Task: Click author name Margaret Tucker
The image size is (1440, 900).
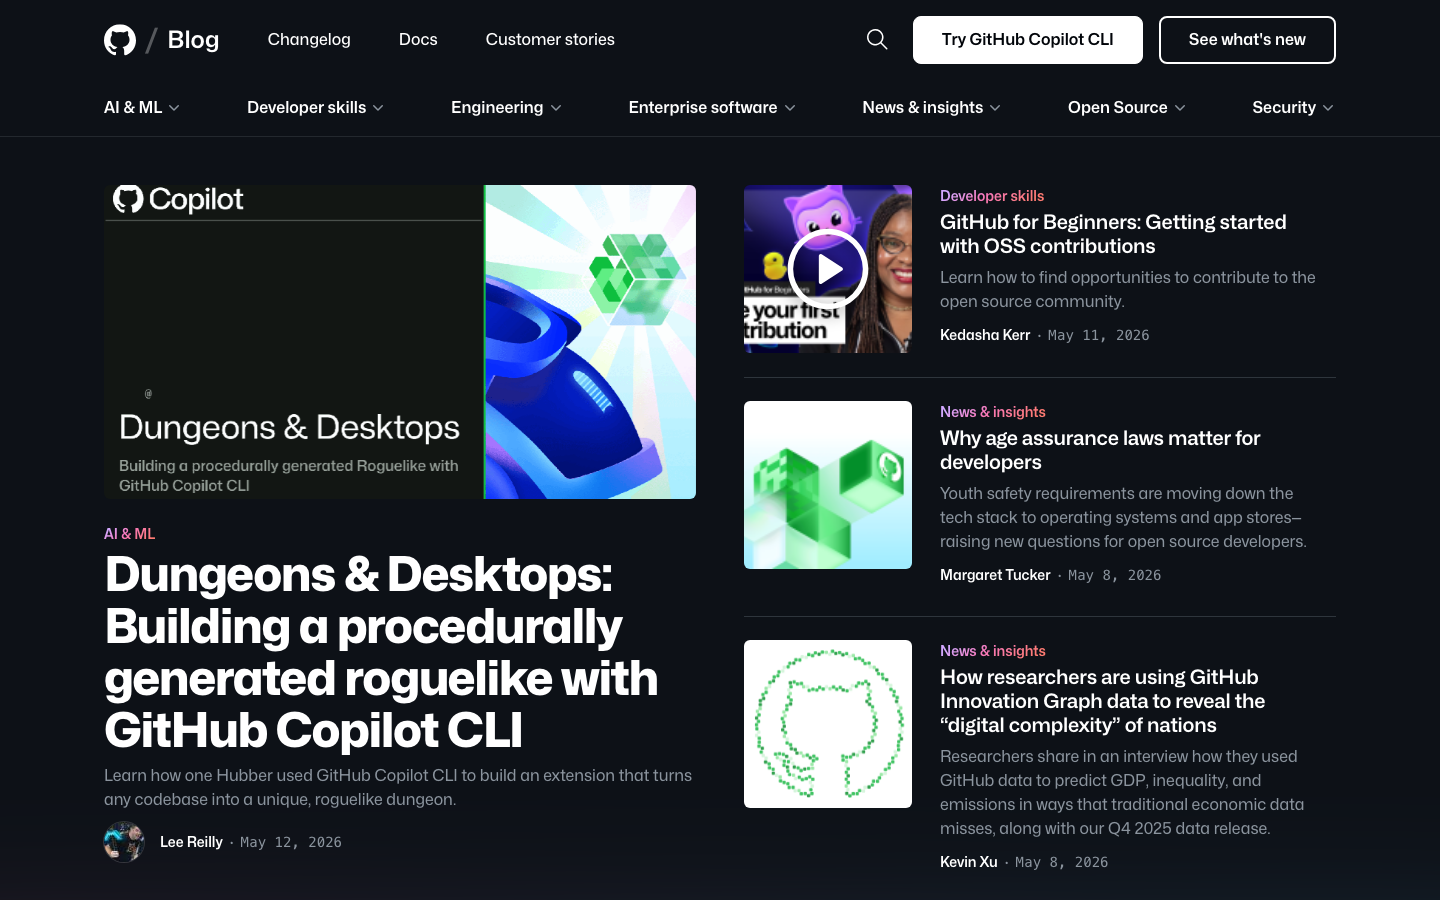Action: [995, 575]
